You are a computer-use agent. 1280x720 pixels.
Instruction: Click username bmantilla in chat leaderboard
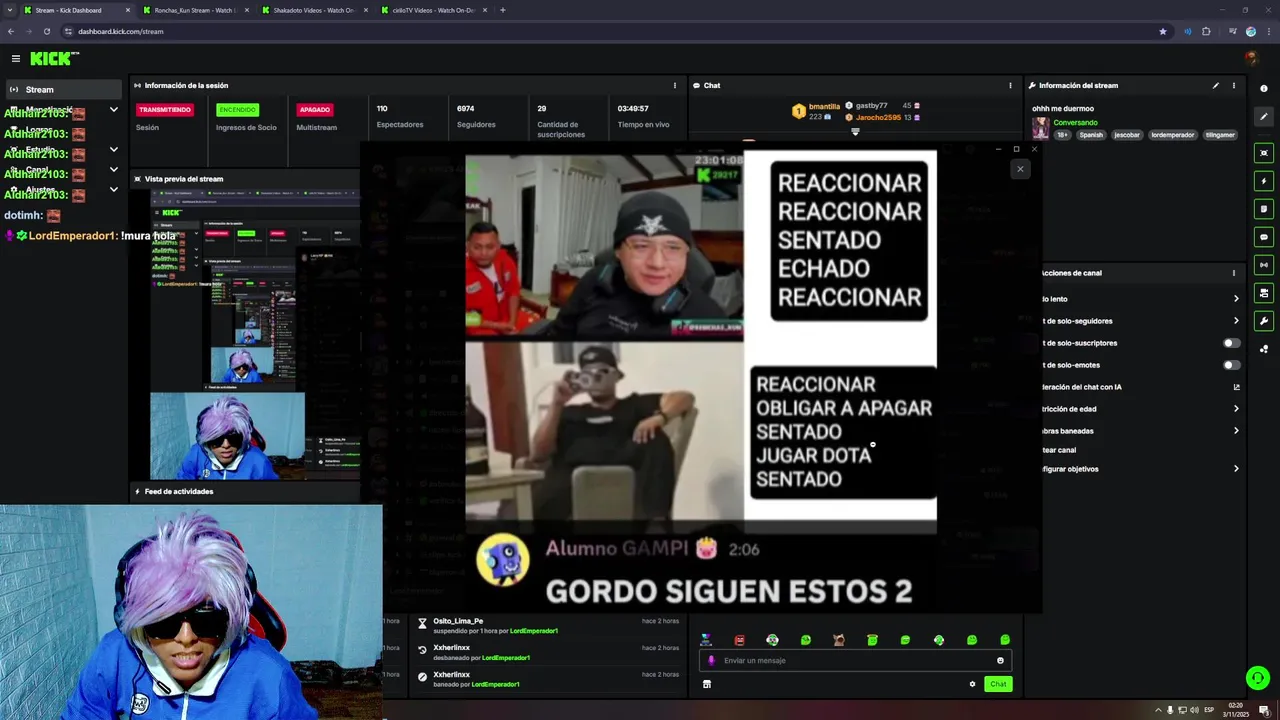tap(824, 106)
